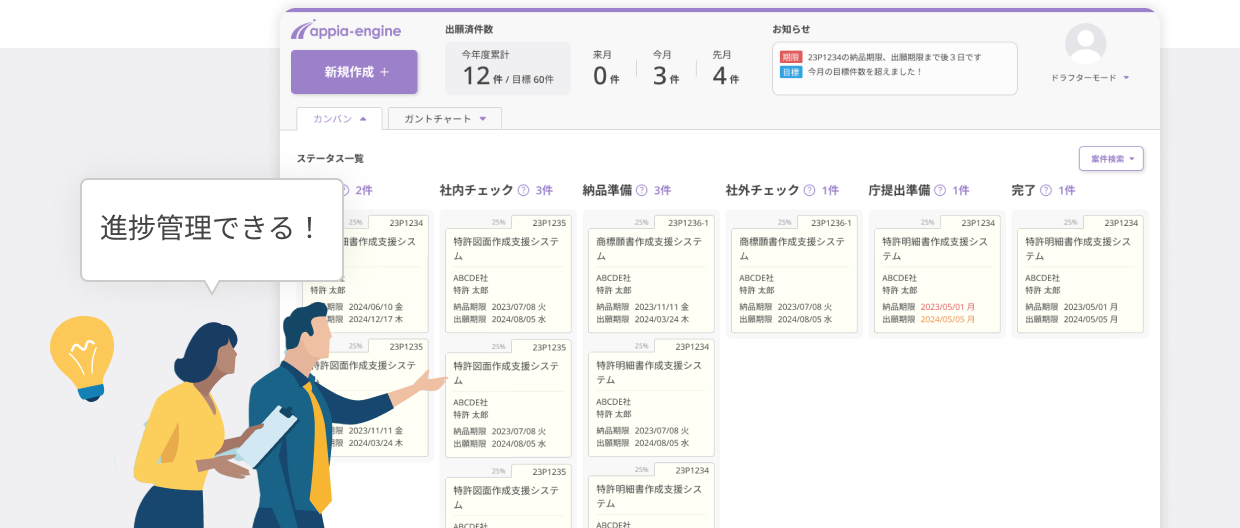
Task: Click the 社内チェック column heading
Action: click(475, 190)
